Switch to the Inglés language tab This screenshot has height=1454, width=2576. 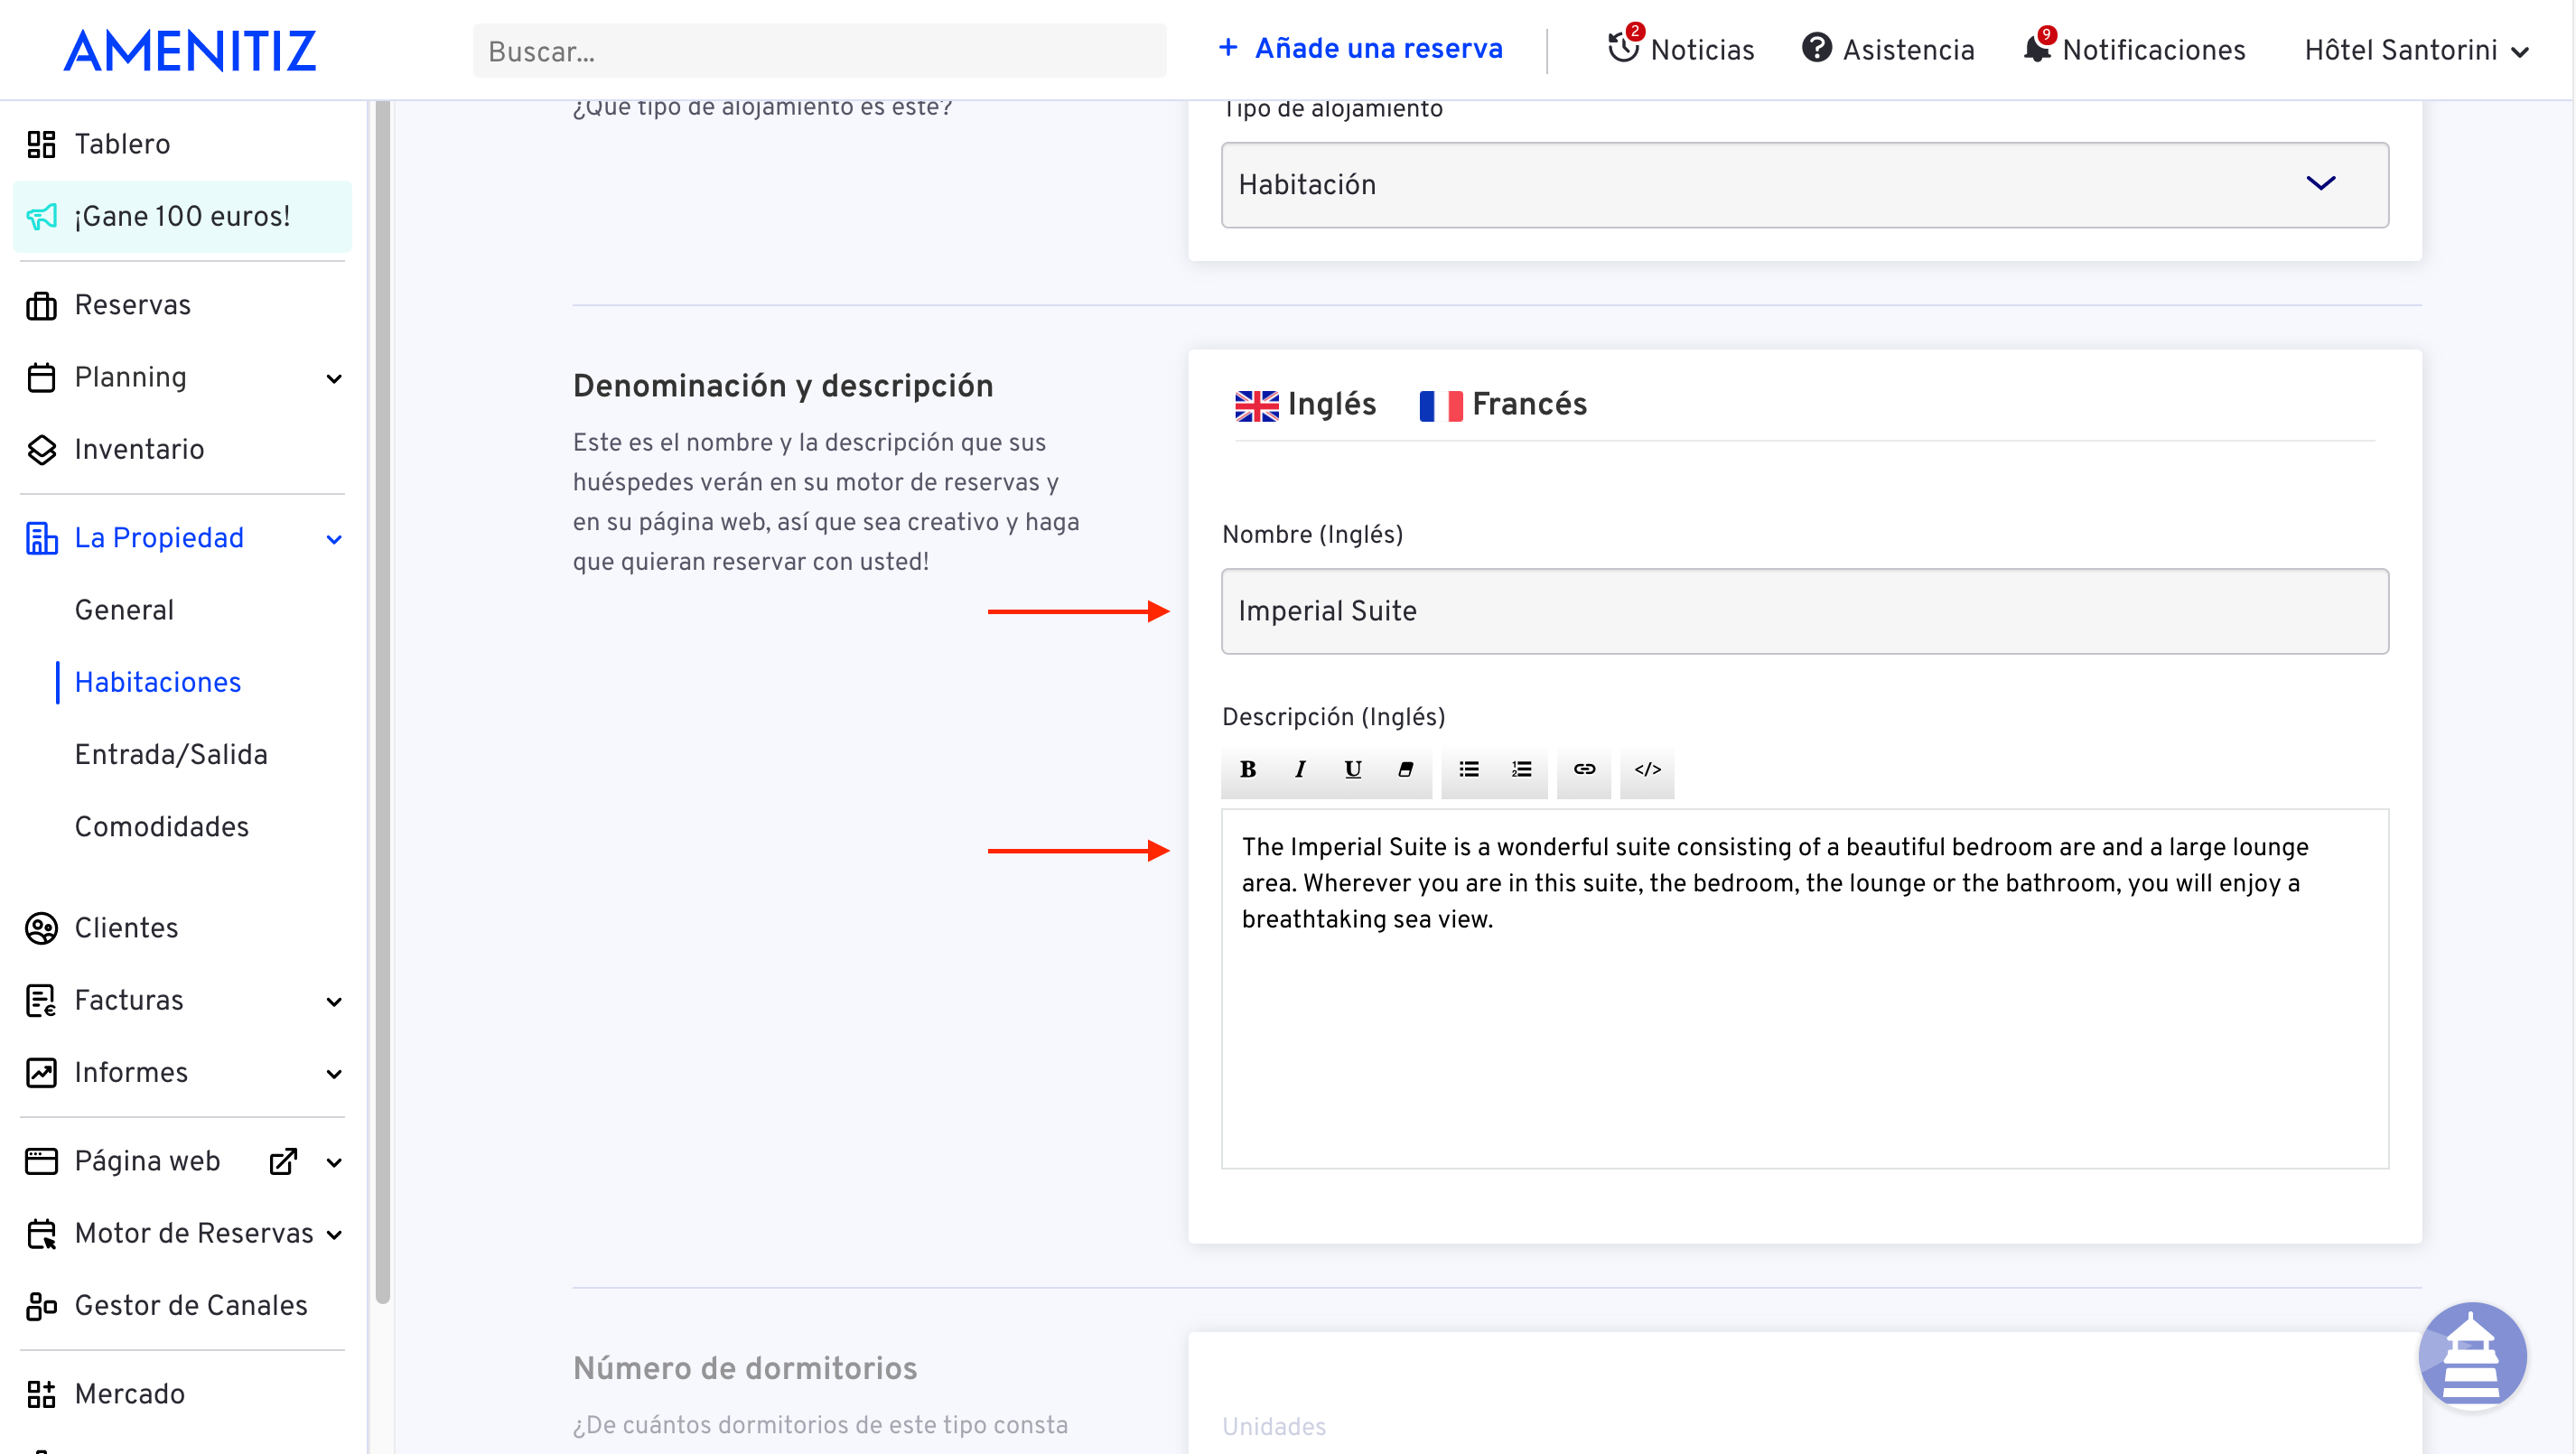tap(1306, 405)
